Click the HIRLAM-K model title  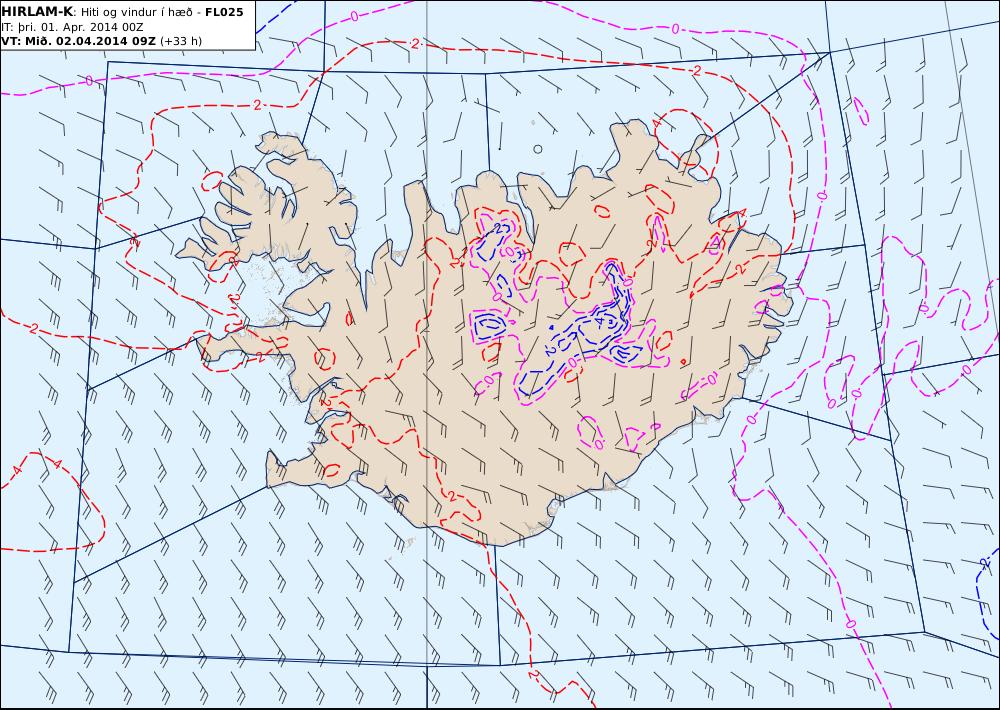[x=37, y=11]
